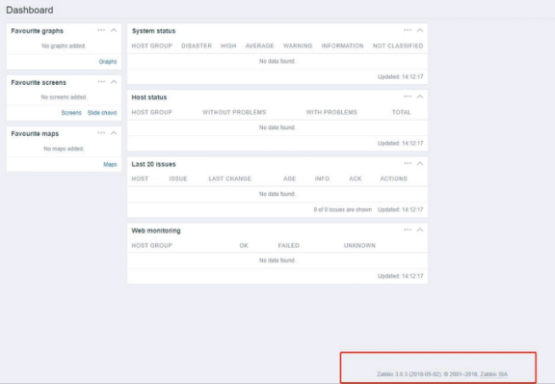Click the WITHOUT PROBLEMS column header
This screenshot has width=555, height=385.
click(234, 112)
